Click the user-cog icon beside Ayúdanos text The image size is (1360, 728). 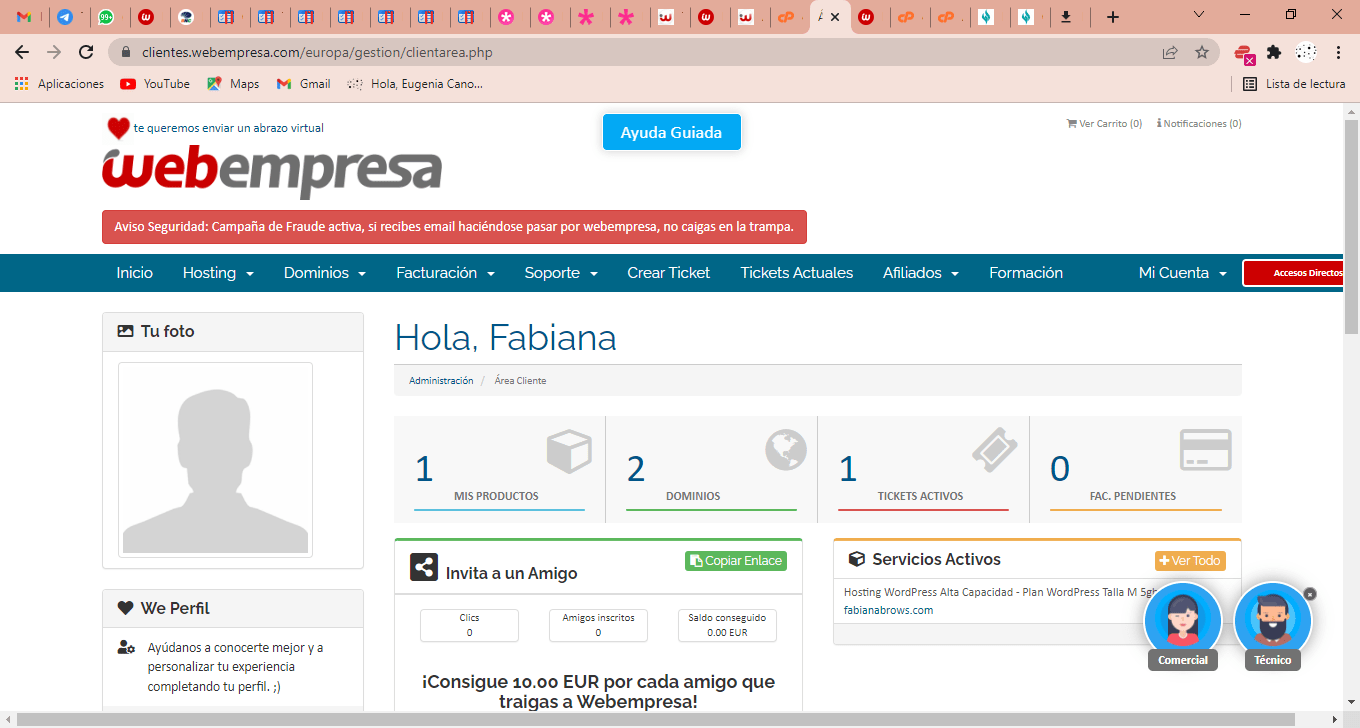126,648
